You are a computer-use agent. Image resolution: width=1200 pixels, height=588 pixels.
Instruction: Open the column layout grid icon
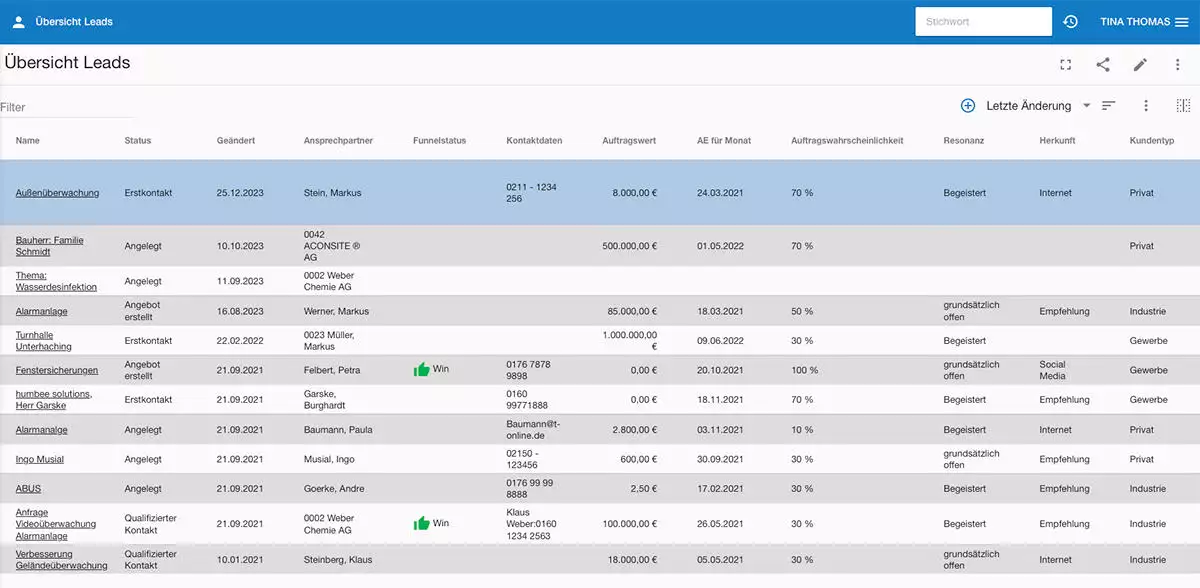point(1183,104)
